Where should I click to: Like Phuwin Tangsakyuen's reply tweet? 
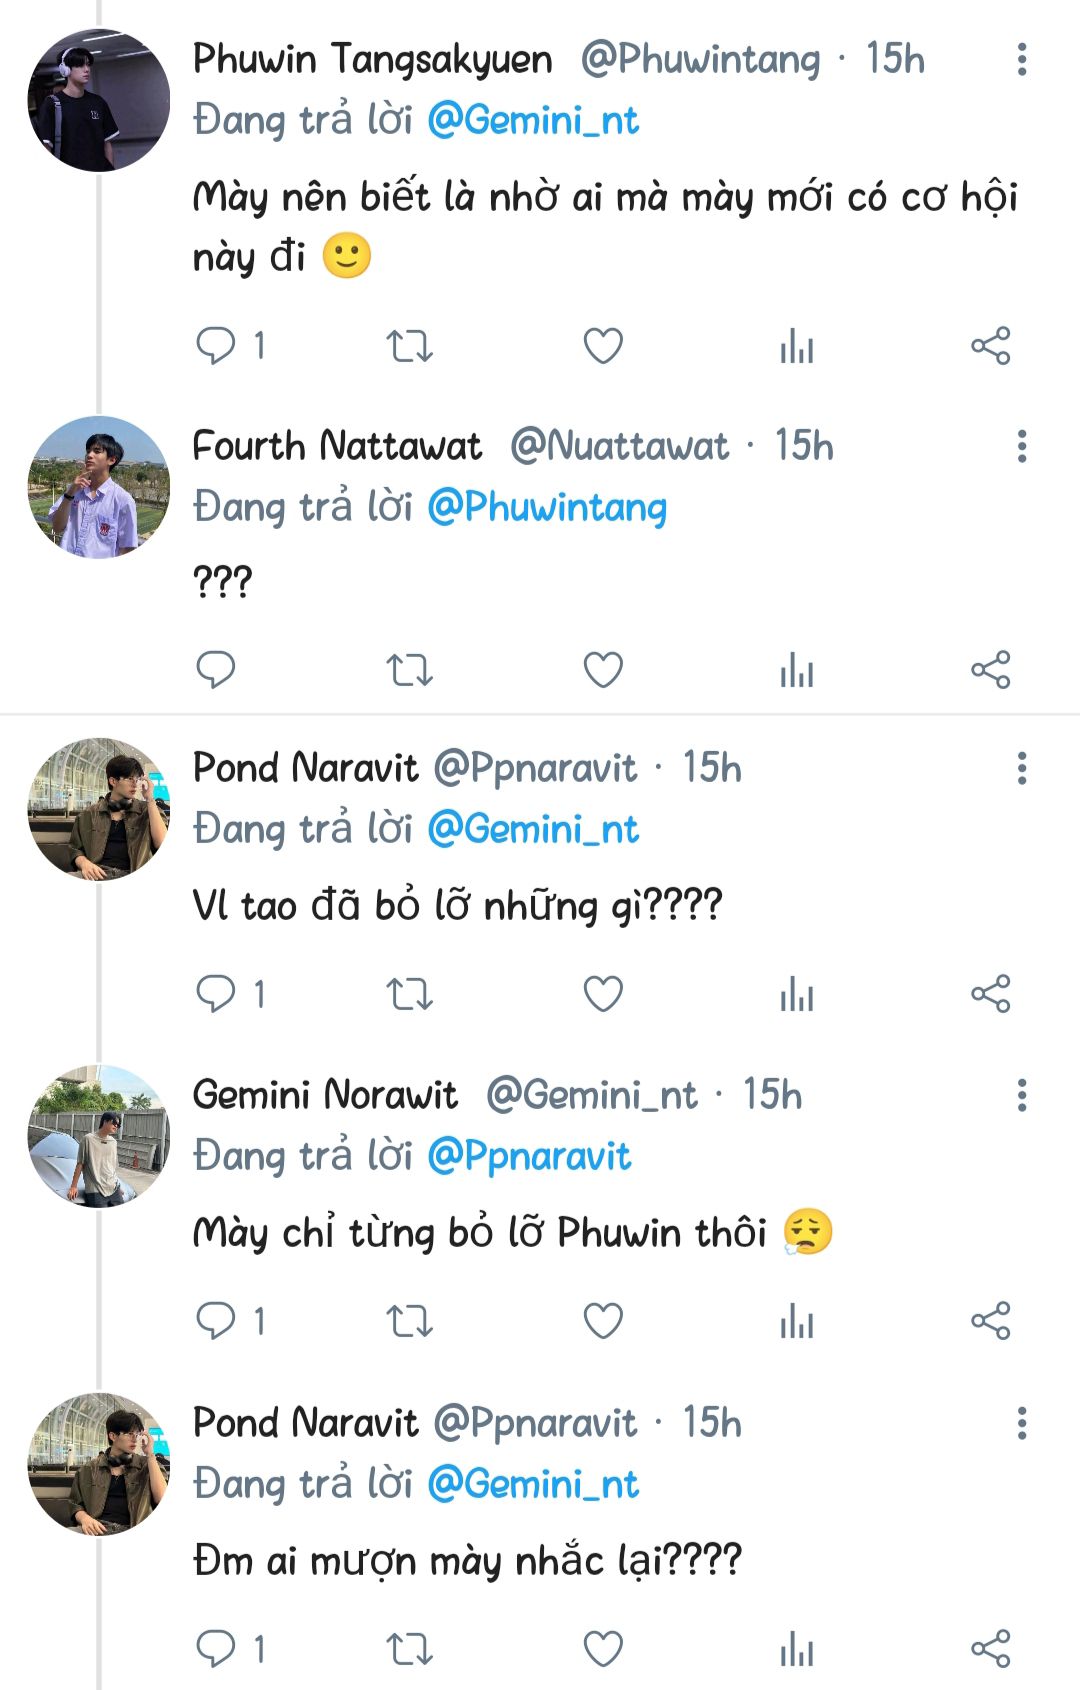603,346
